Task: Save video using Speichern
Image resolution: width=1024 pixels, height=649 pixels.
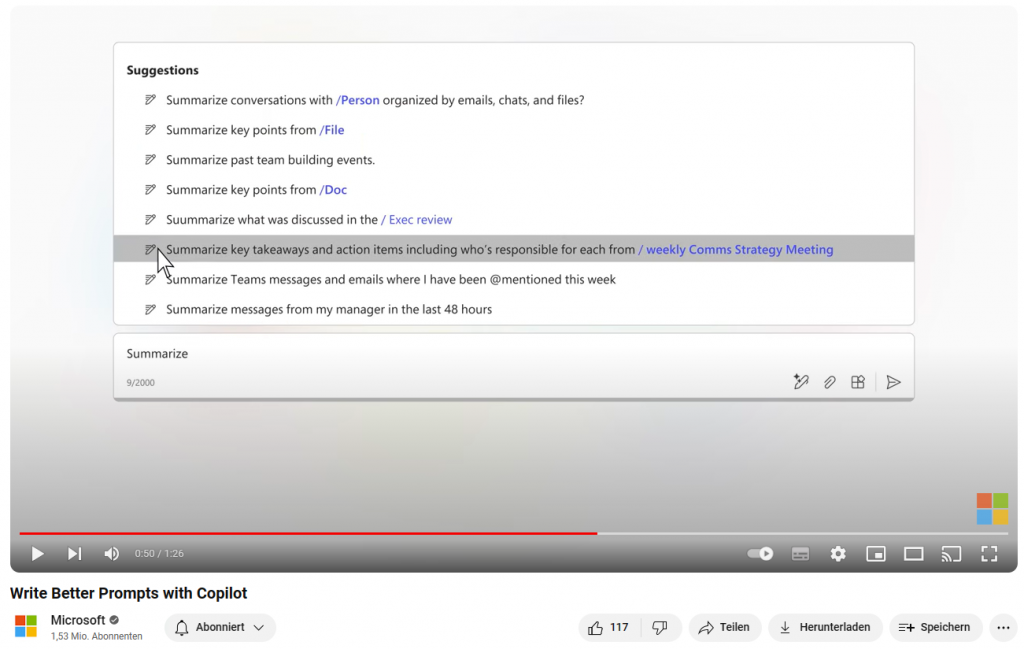Action: [x=936, y=627]
